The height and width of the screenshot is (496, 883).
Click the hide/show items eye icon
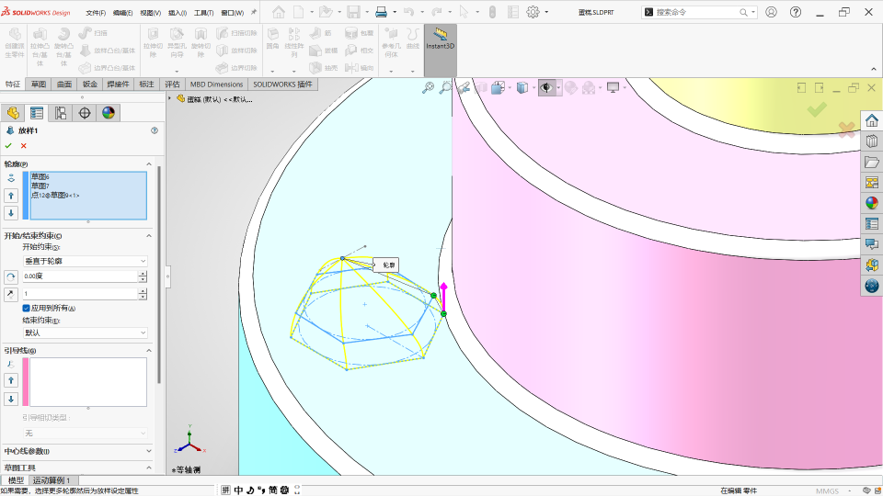click(x=546, y=88)
